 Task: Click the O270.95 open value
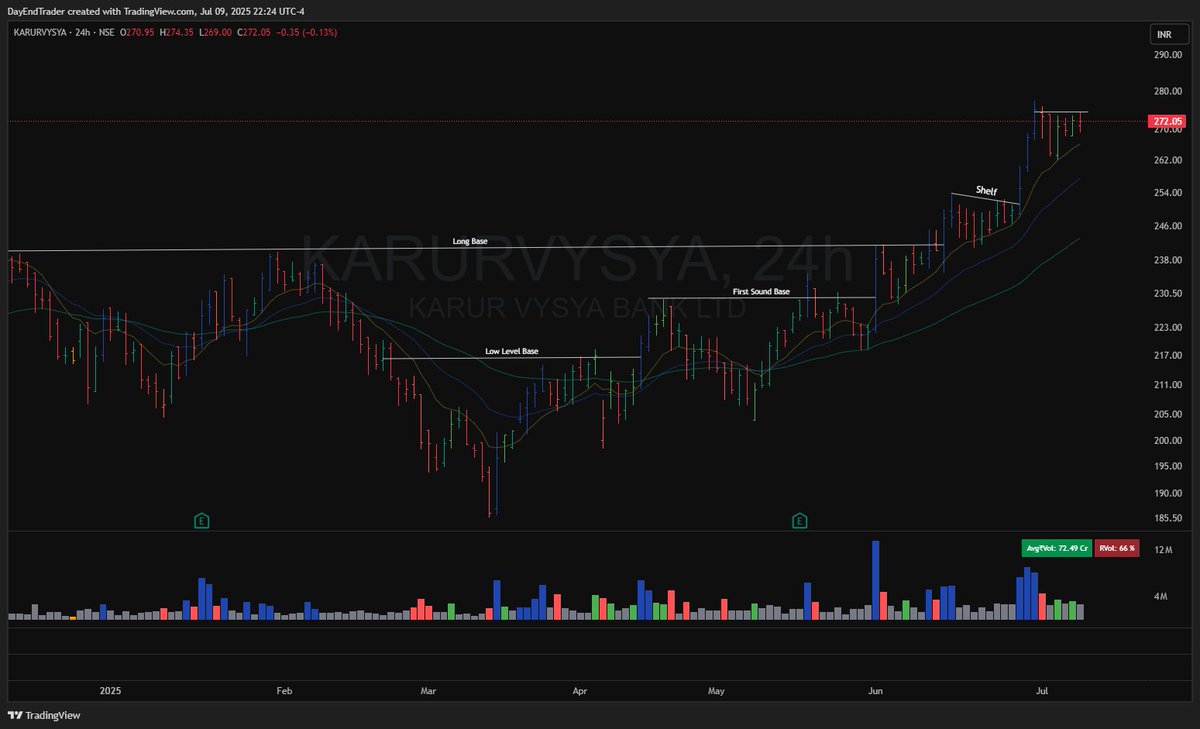point(139,33)
